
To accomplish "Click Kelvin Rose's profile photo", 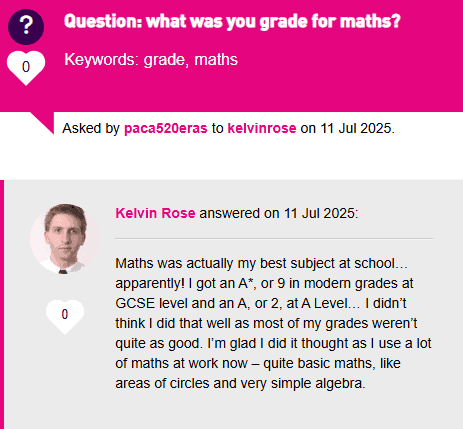I will (65, 239).
